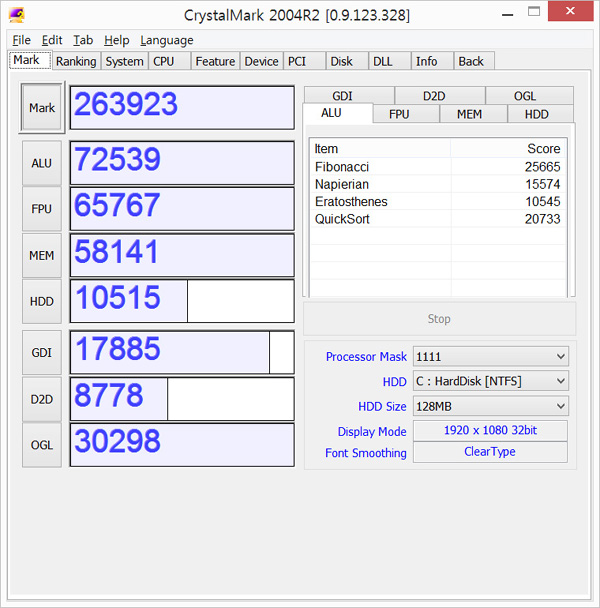The height and width of the screenshot is (608, 600).
Task: Switch to the CPU tab
Action: click(169, 61)
